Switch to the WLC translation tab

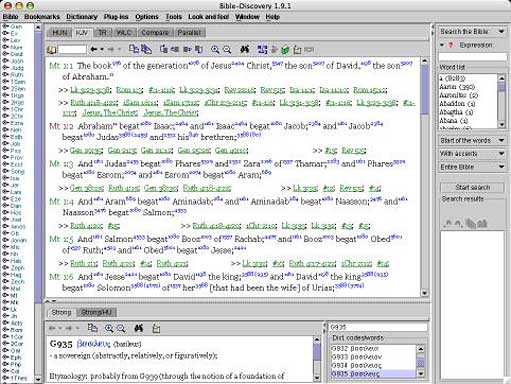coord(124,33)
